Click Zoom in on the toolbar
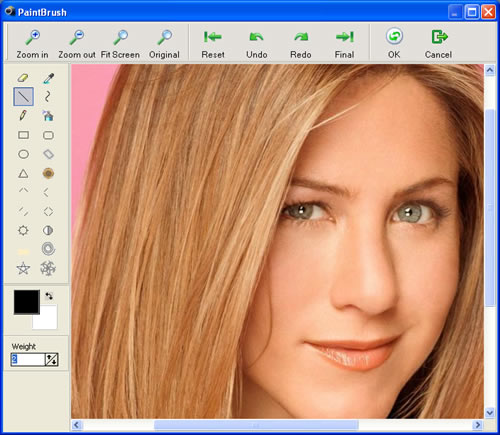 click(32, 44)
